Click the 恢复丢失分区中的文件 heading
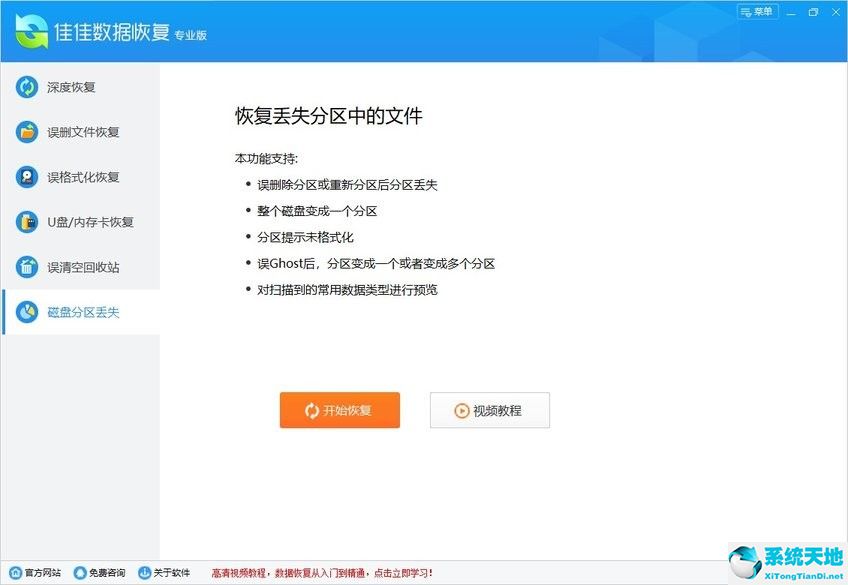 pyautogui.click(x=328, y=116)
